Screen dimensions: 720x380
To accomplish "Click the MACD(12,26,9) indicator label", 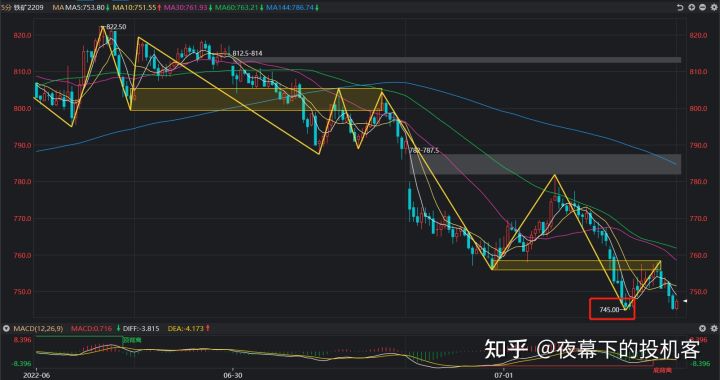I will click(38, 329).
